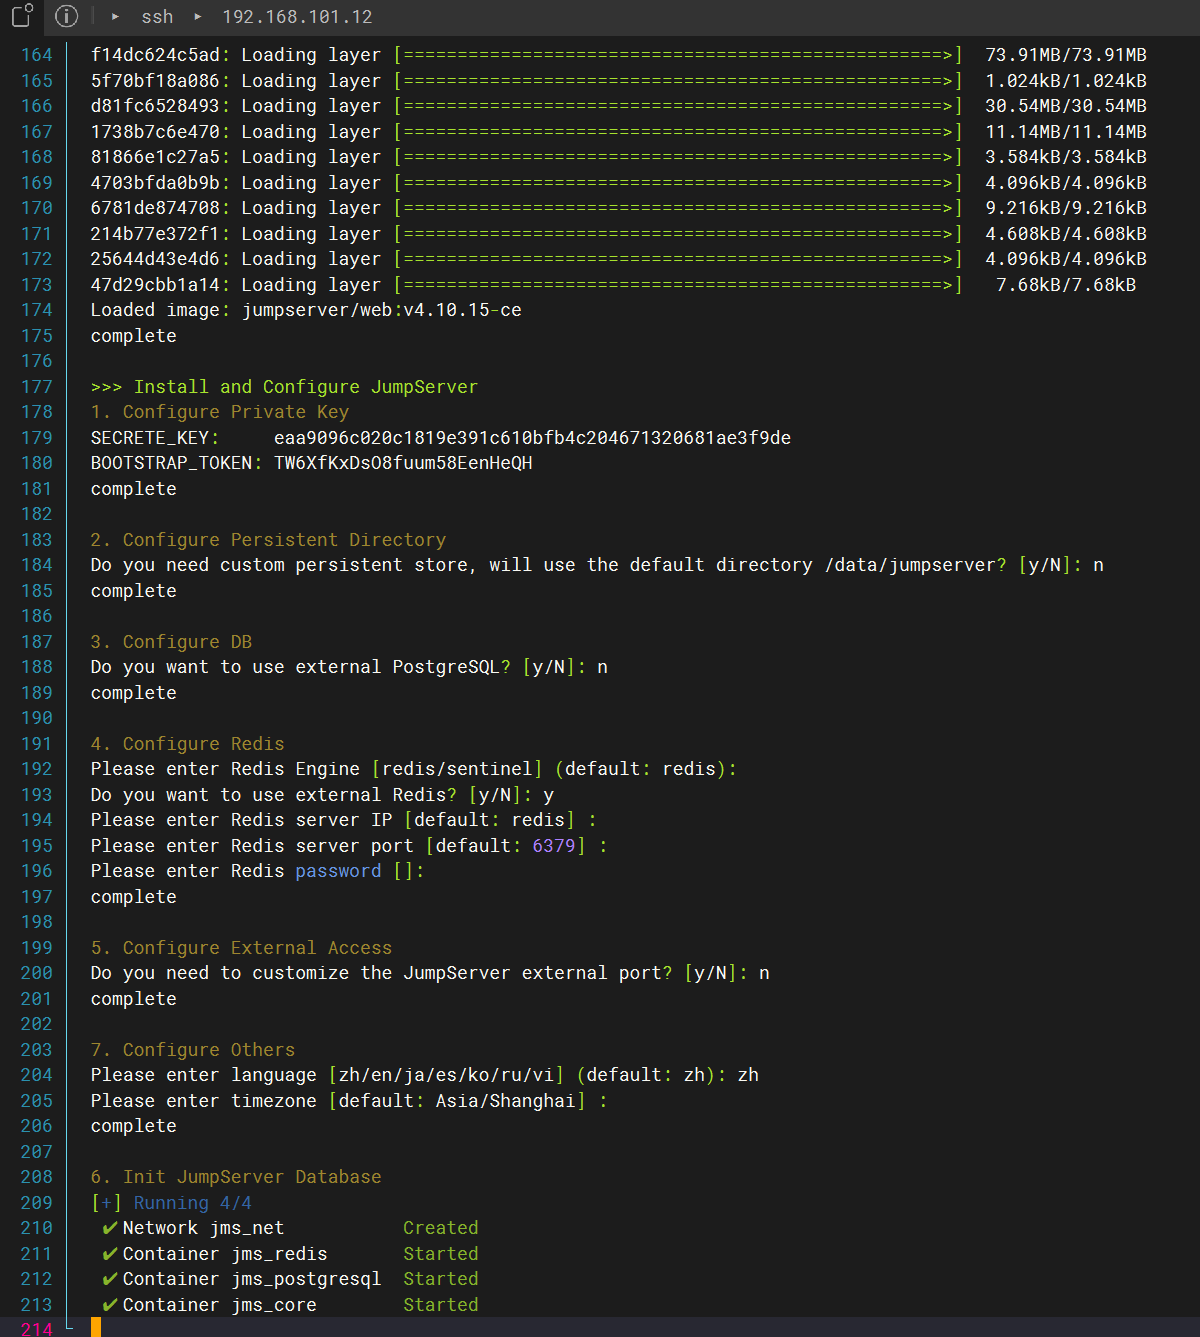1200x1337 pixels.
Task: Click the blue 'password' word
Action: click(338, 871)
